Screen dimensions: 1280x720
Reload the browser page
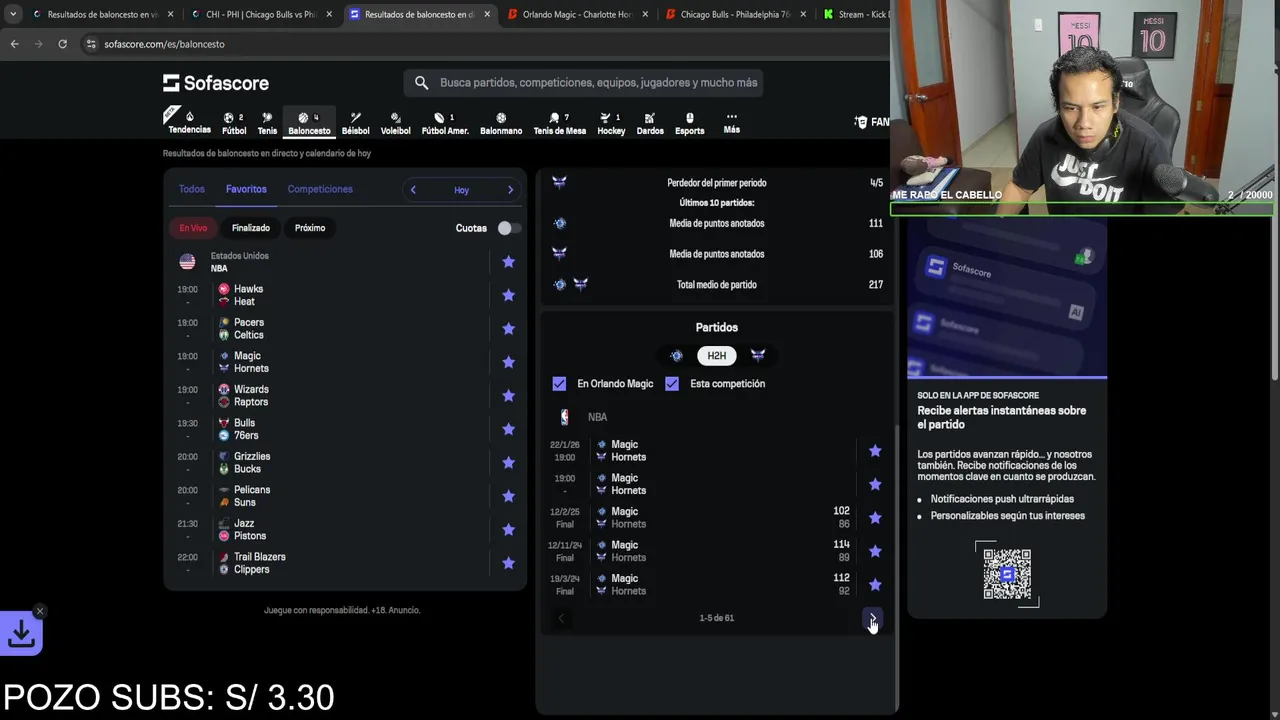(x=62, y=44)
